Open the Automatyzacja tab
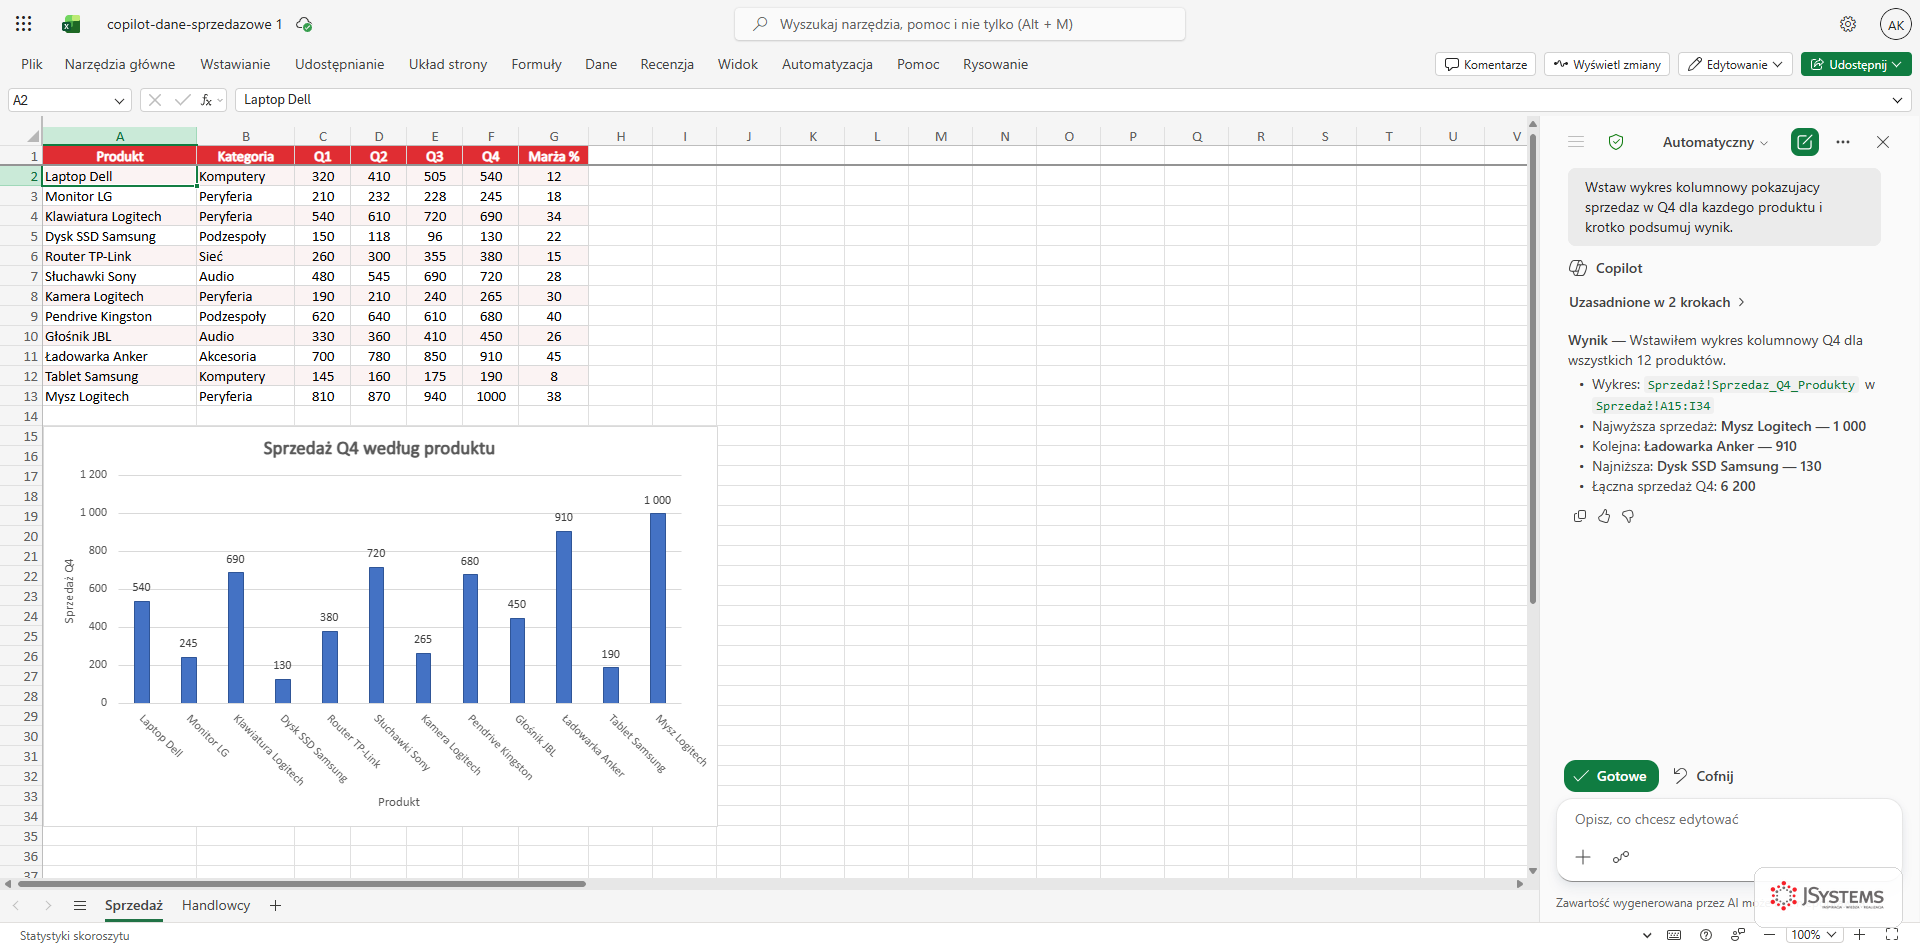This screenshot has height=945, width=1920. [x=827, y=64]
